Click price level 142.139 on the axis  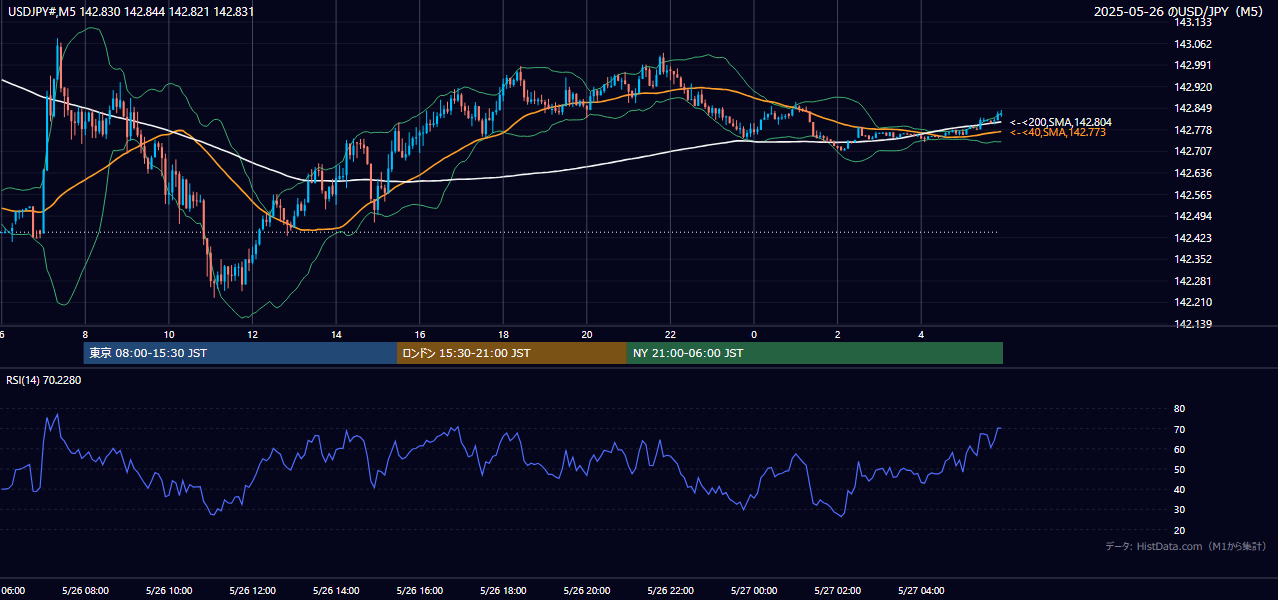[1192, 324]
